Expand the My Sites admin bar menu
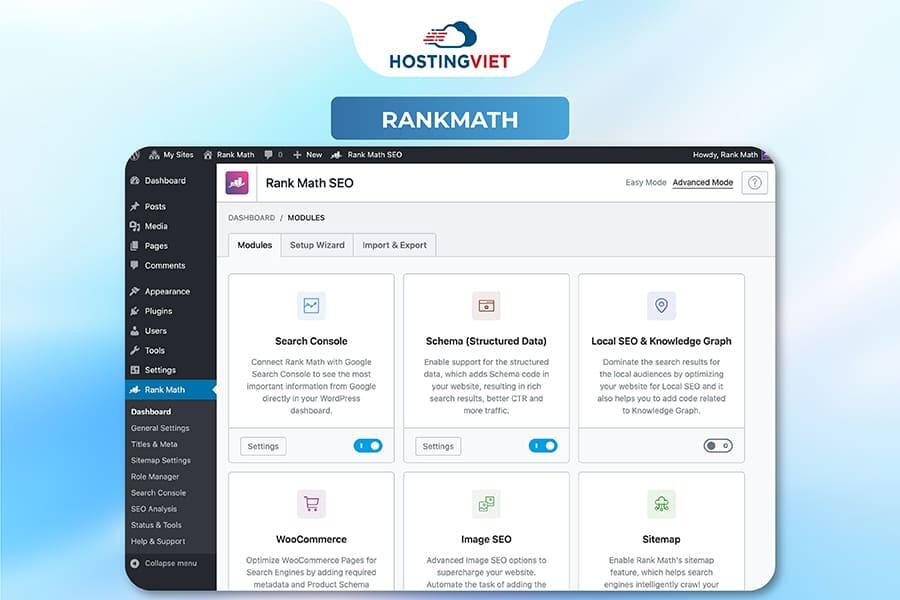The height and width of the screenshot is (600, 900). click(x=171, y=155)
